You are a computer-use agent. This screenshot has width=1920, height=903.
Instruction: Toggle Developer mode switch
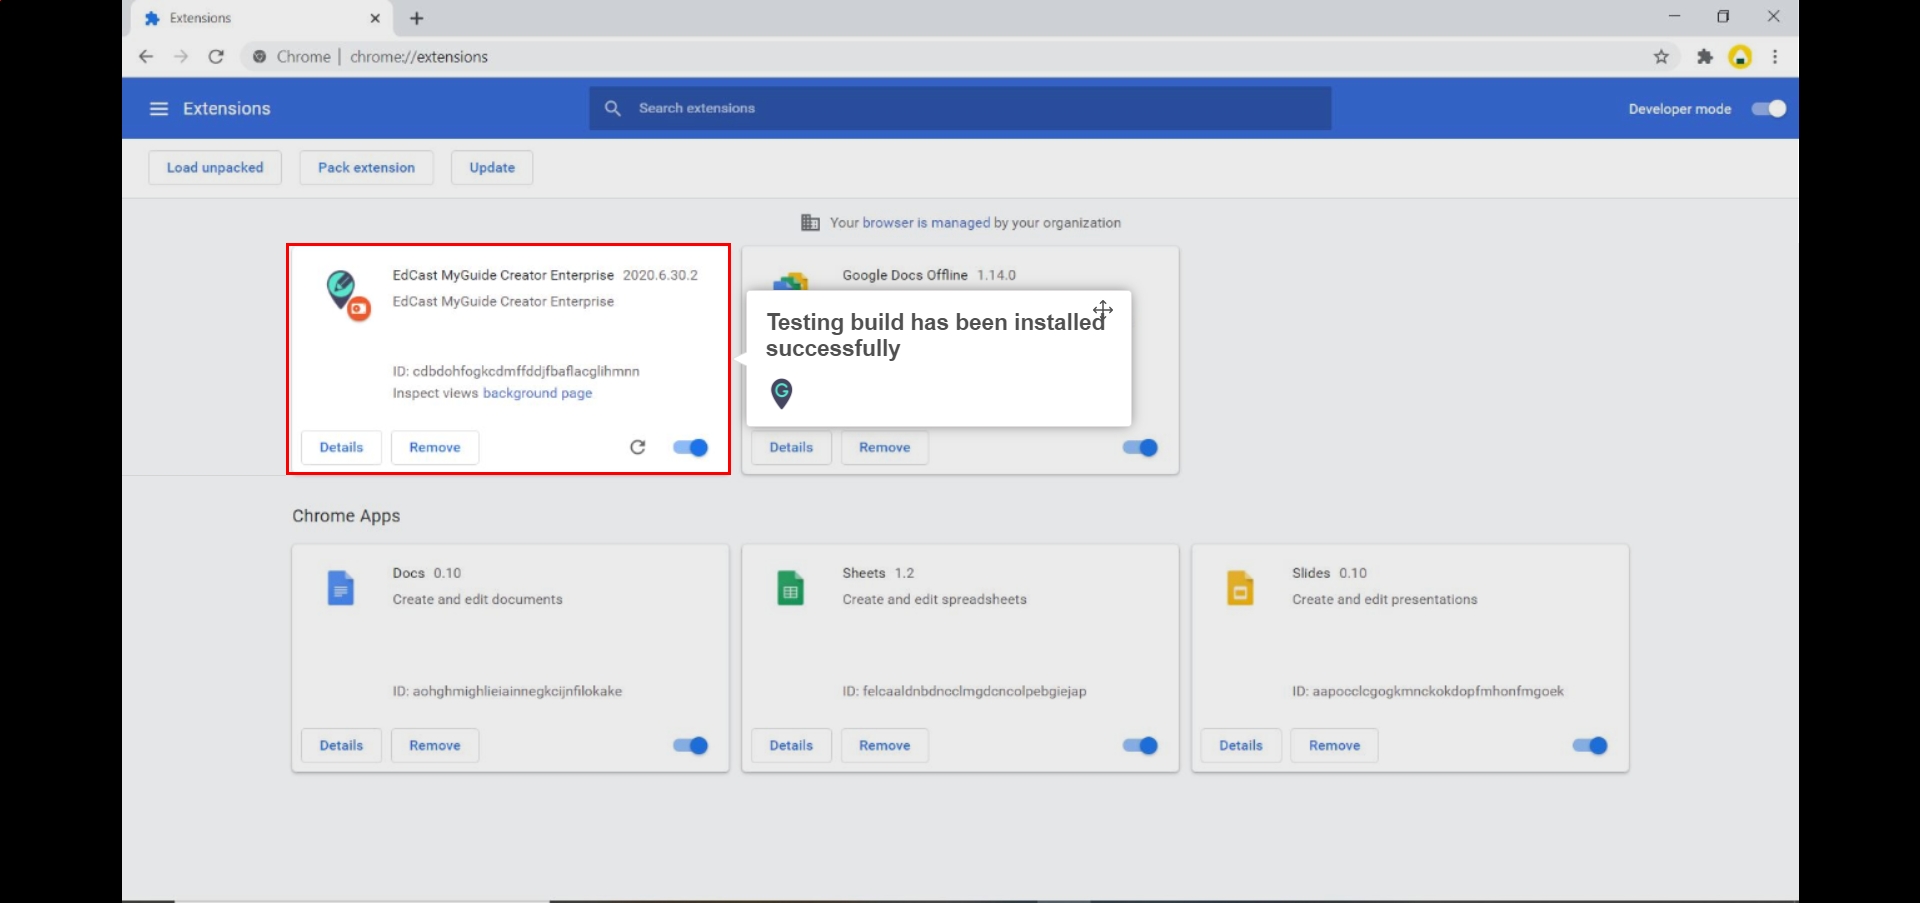(1768, 108)
